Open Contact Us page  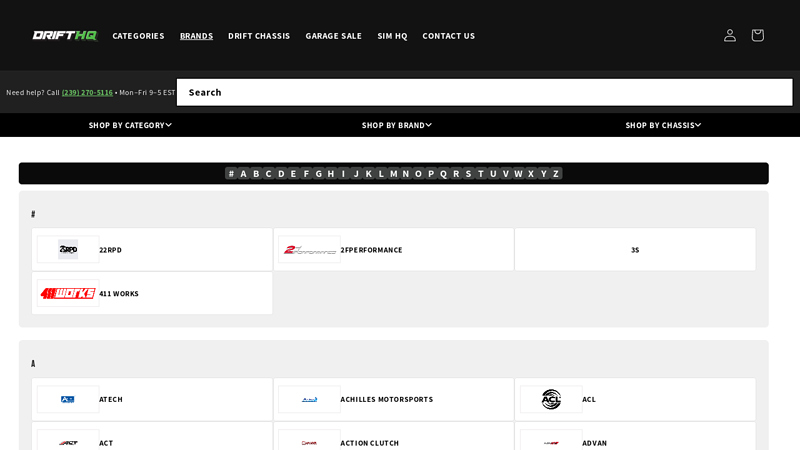click(x=448, y=36)
